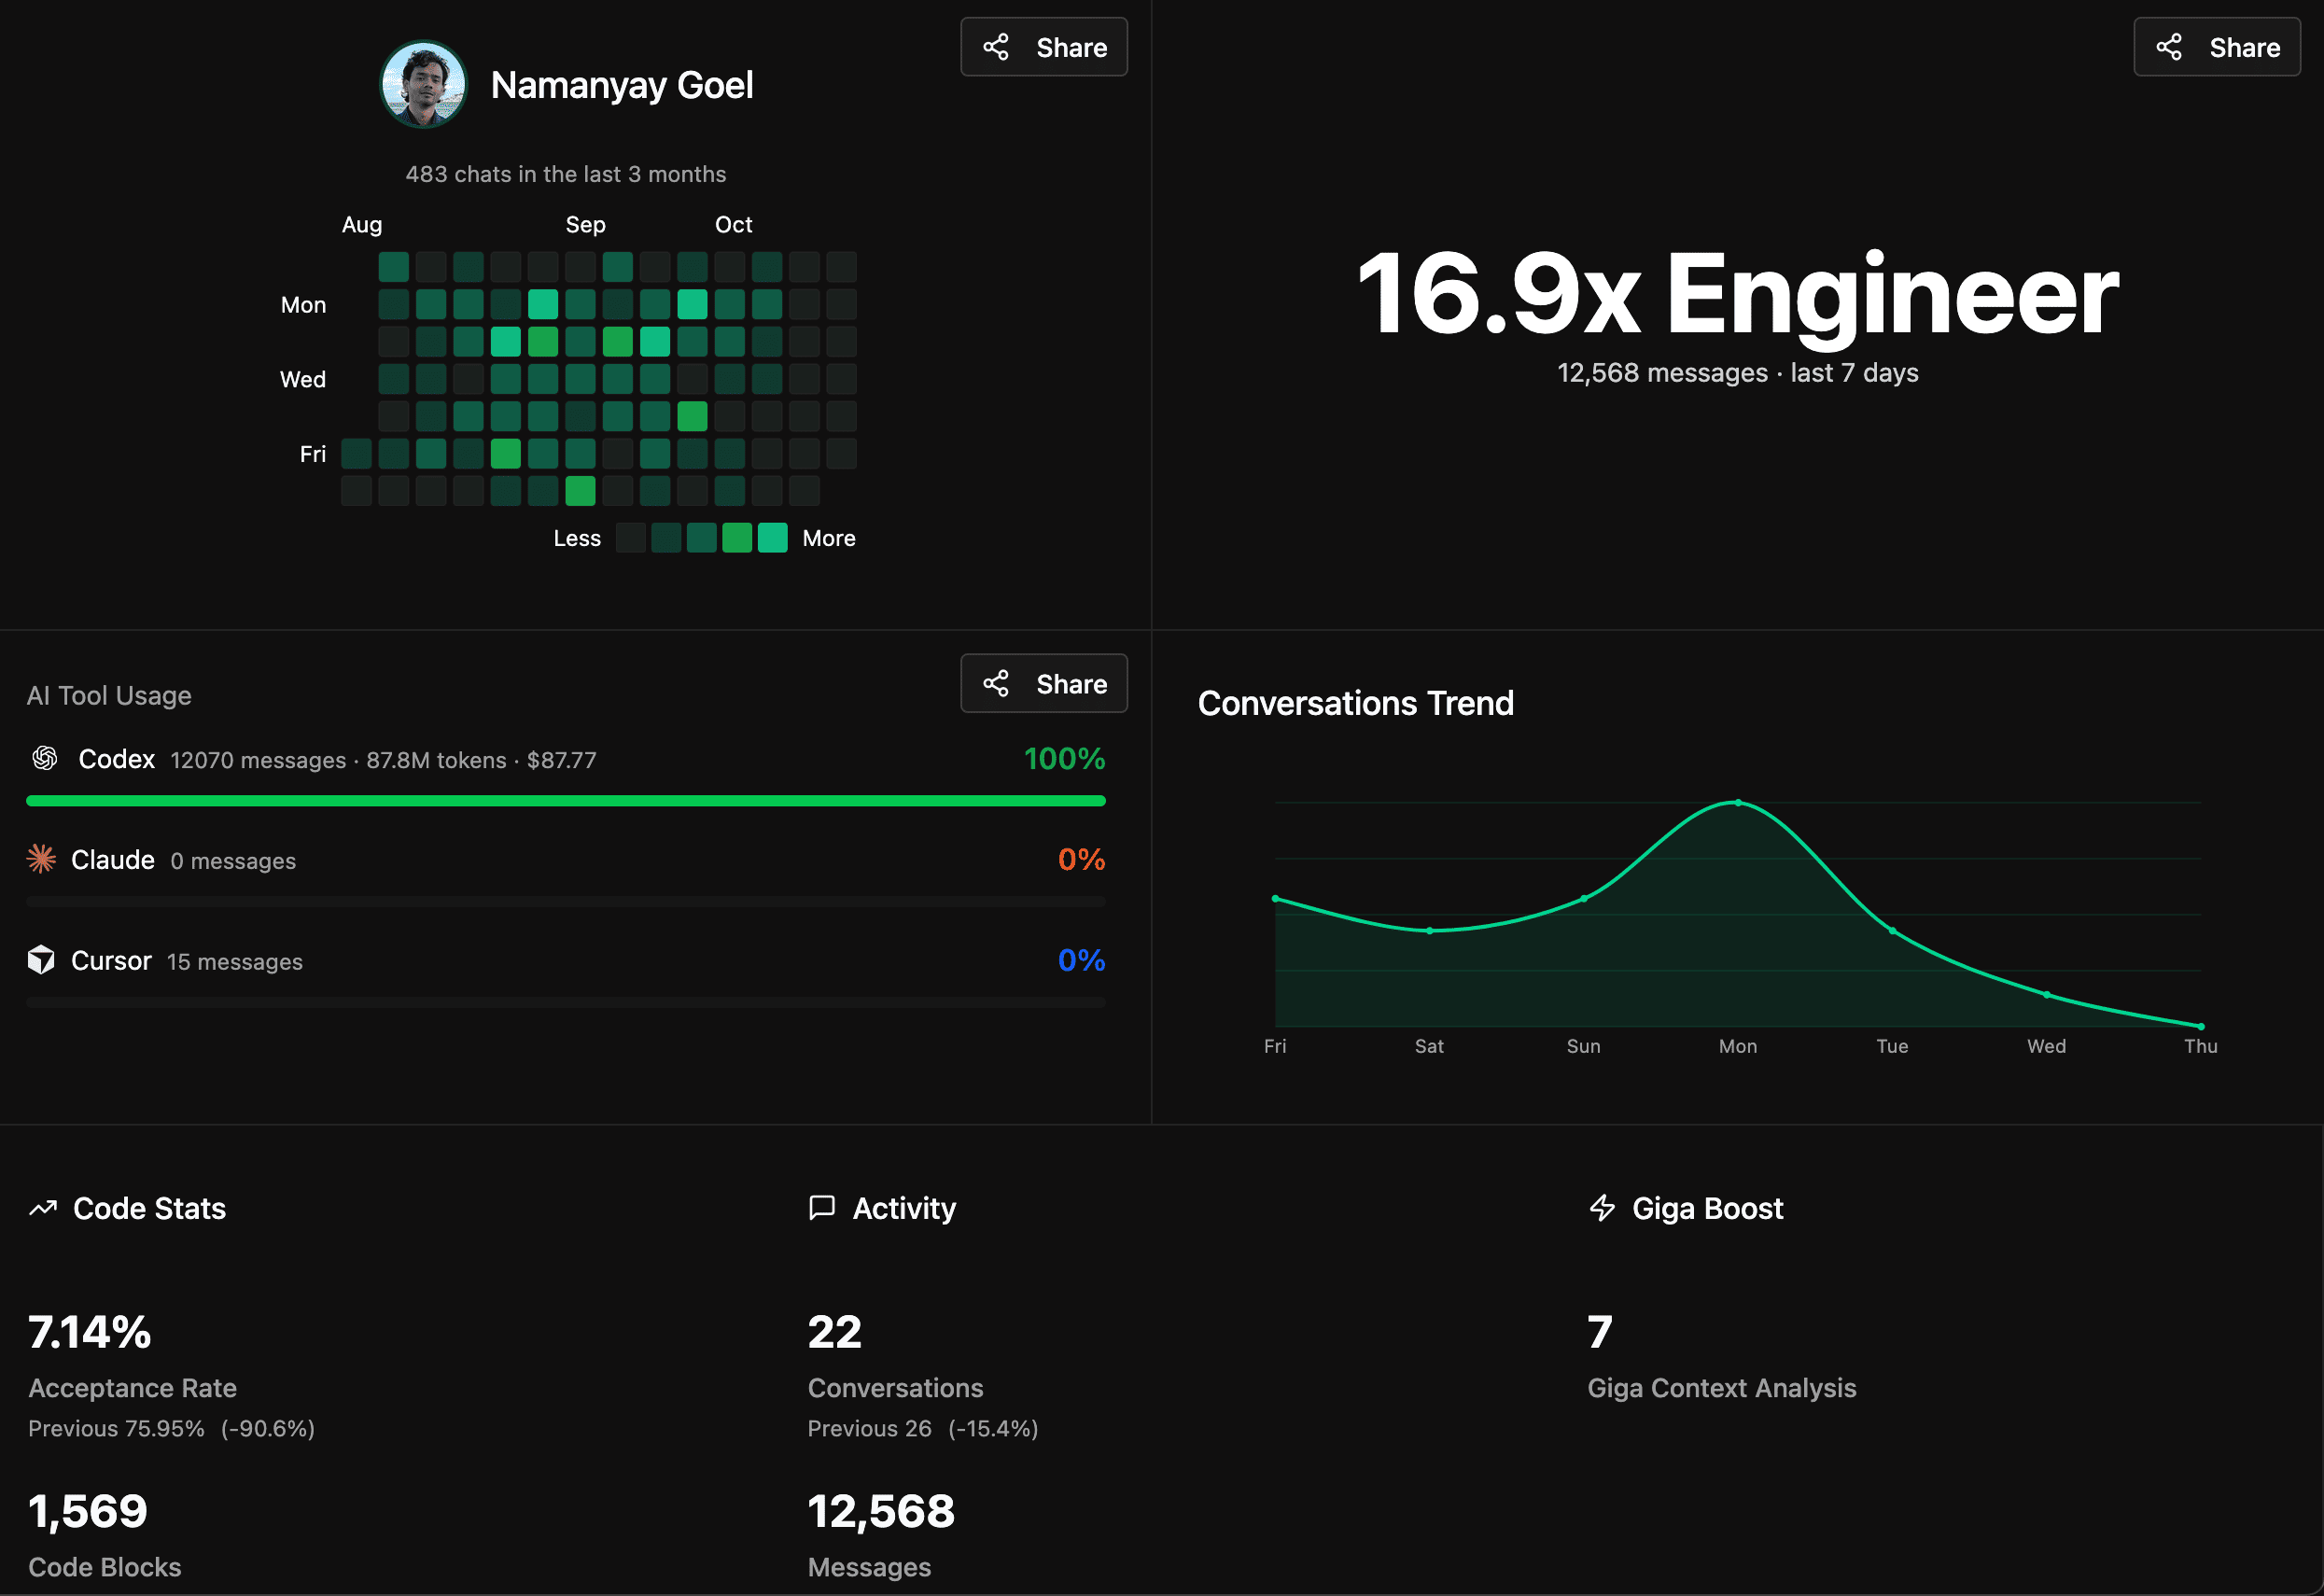
Task: Click Namanyay Goel's profile avatar
Action: click(423, 84)
